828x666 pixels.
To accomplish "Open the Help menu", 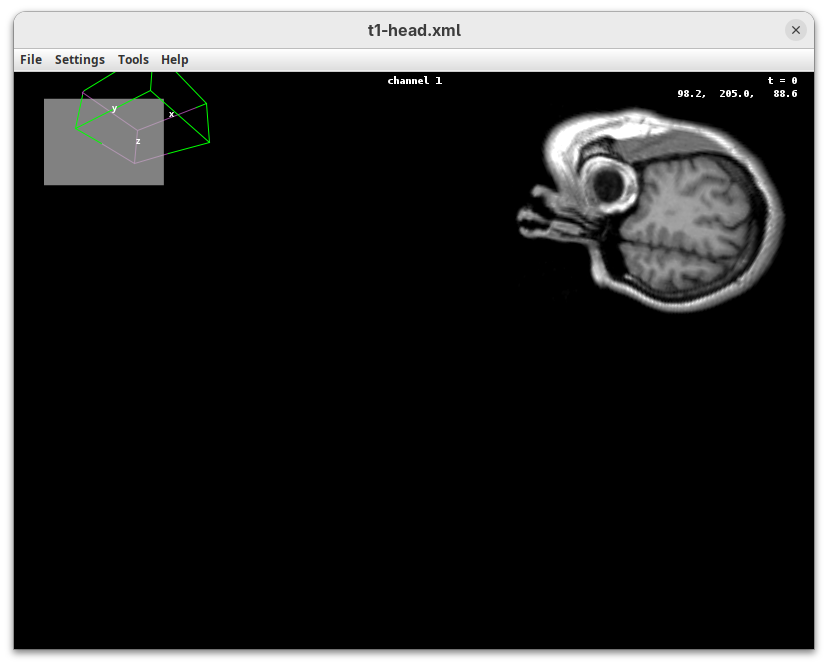I will [x=175, y=60].
